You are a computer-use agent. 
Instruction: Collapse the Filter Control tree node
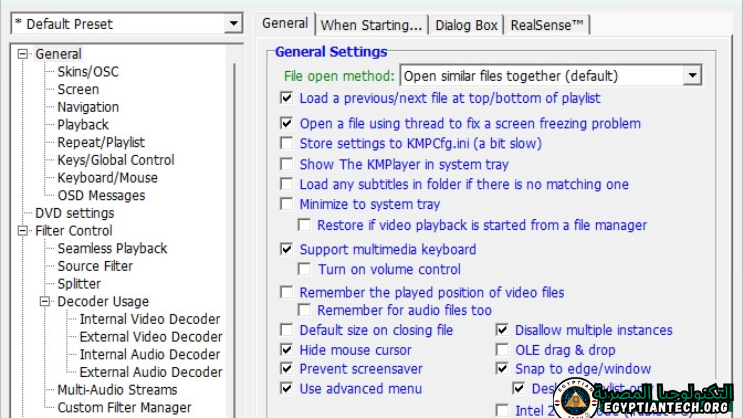(22, 231)
